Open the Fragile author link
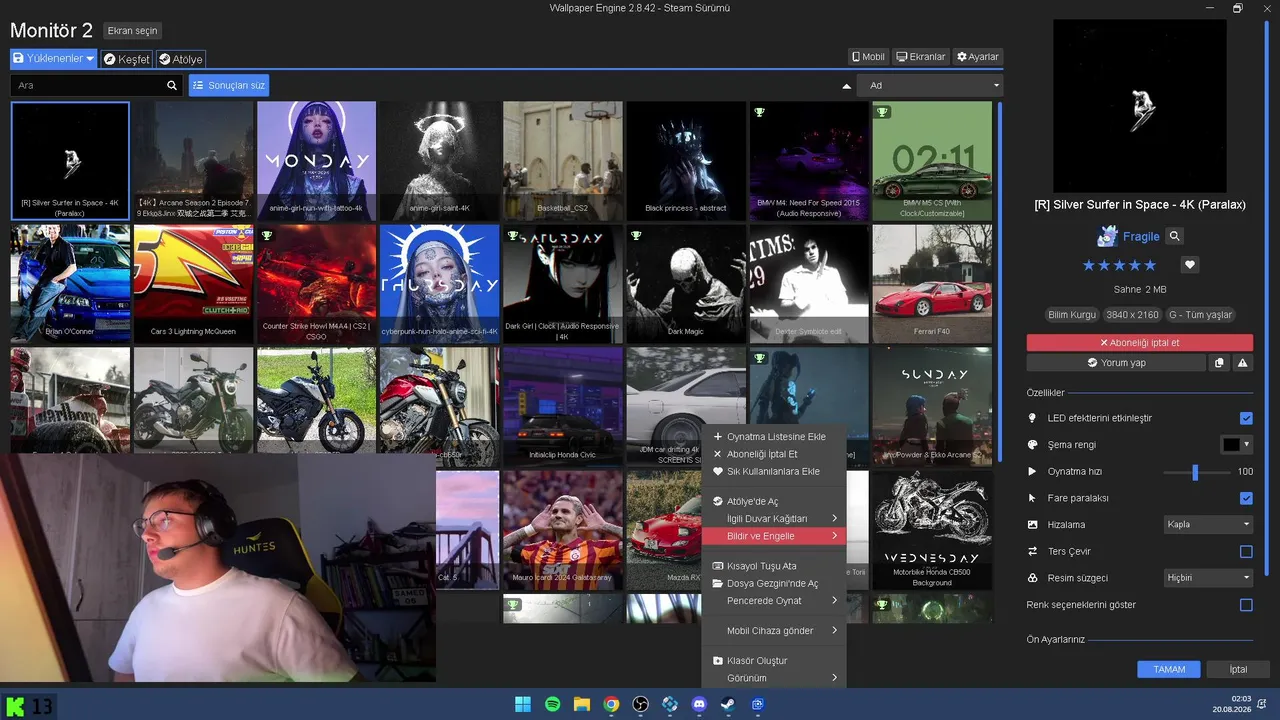 [x=1141, y=236]
